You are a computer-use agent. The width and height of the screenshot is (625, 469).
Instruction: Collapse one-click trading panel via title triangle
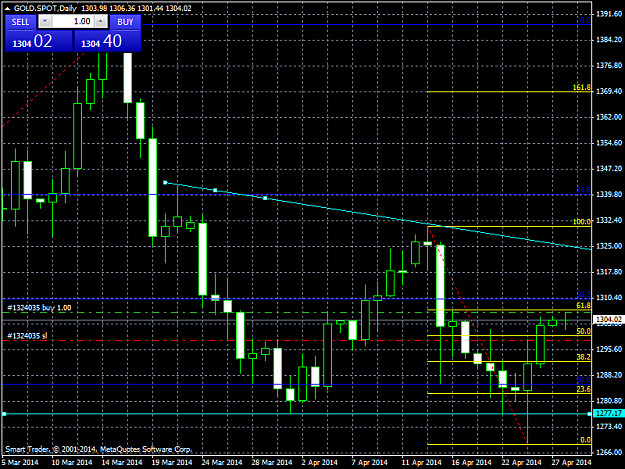pos(7,8)
